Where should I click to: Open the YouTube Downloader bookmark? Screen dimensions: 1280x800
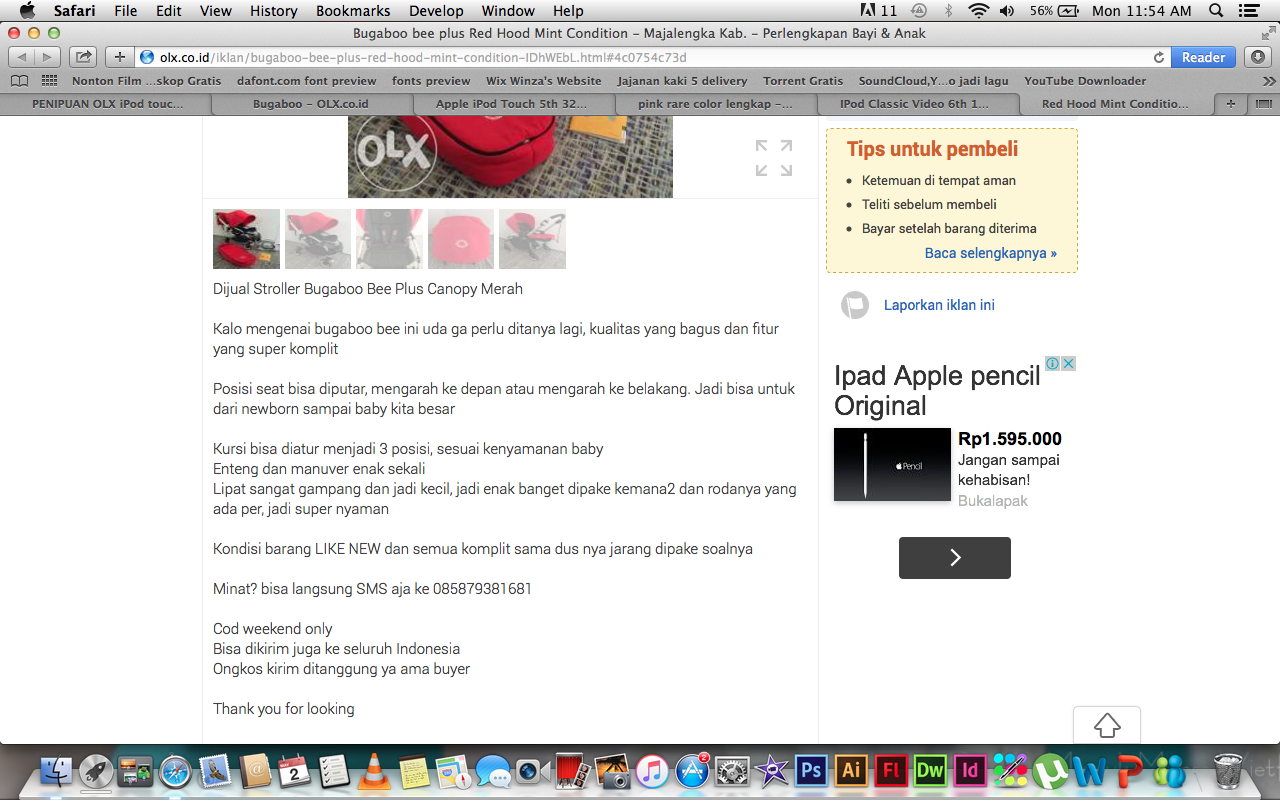1085,81
